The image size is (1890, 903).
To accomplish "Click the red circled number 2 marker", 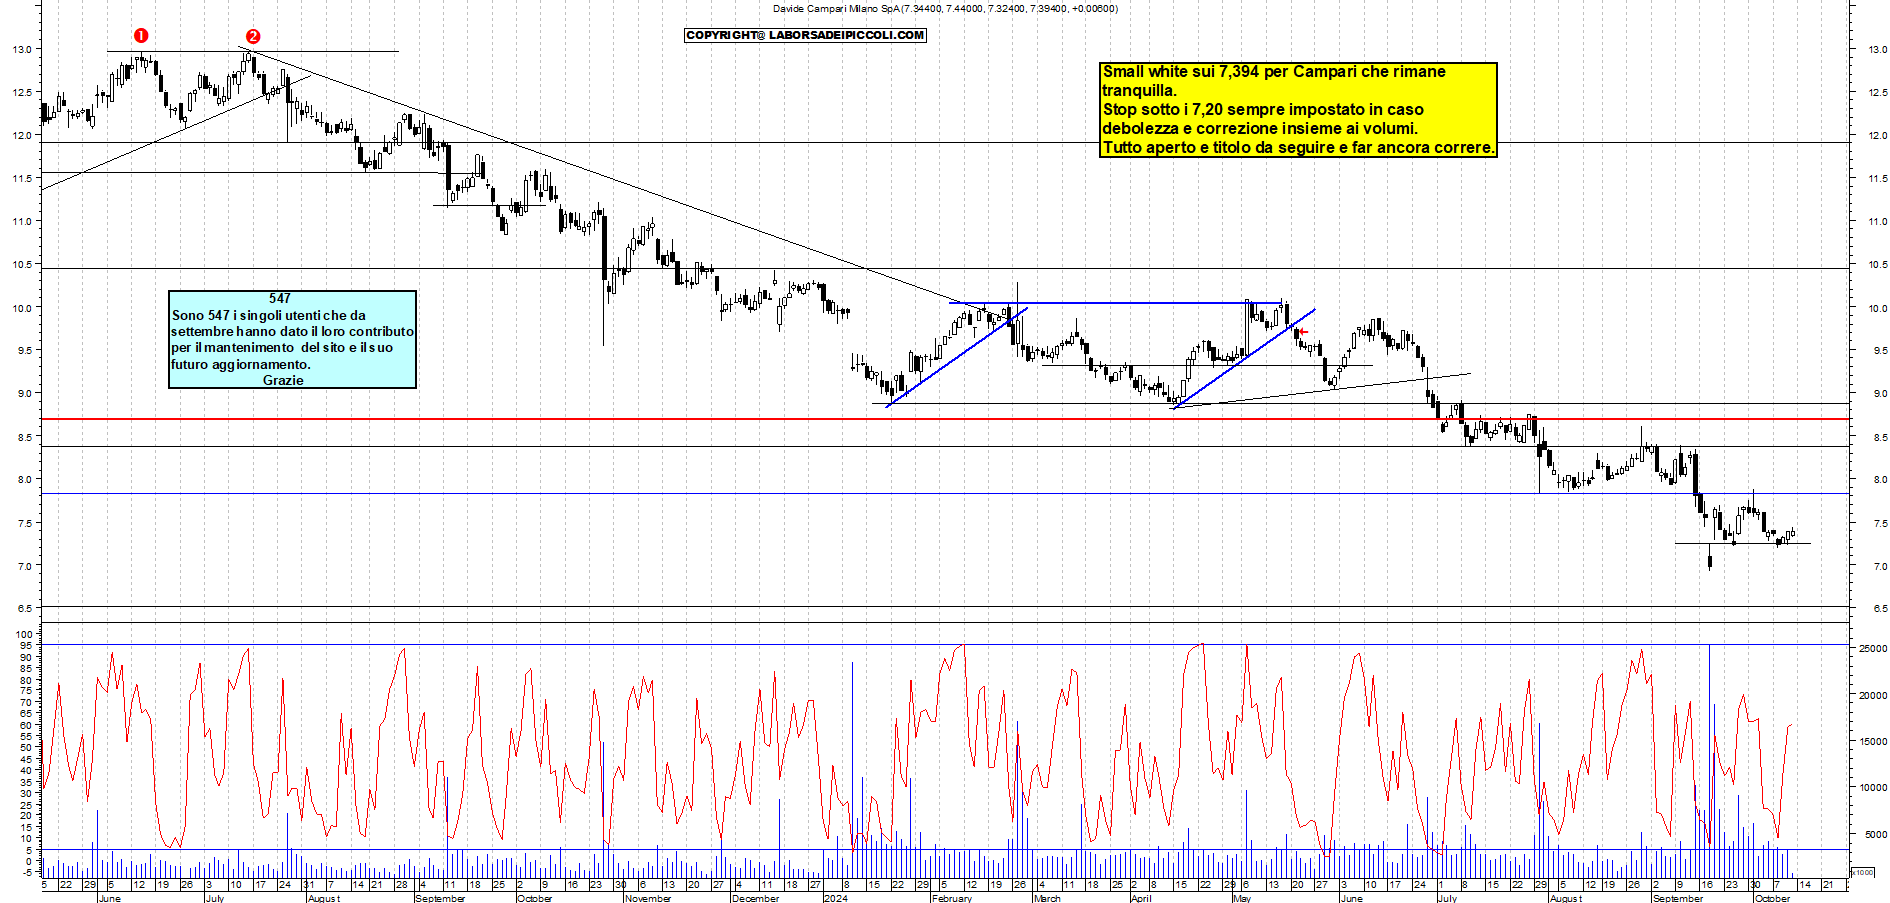I will [253, 36].
